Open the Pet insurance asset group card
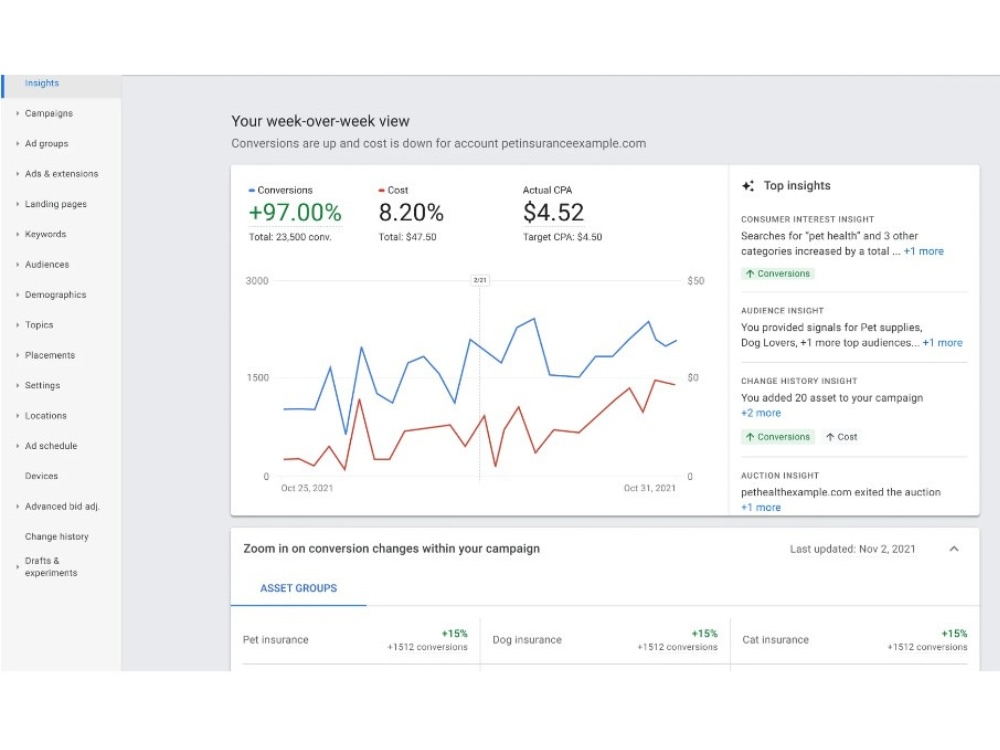Image resolution: width=1000 pixels, height=750 pixels. (x=355, y=640)
